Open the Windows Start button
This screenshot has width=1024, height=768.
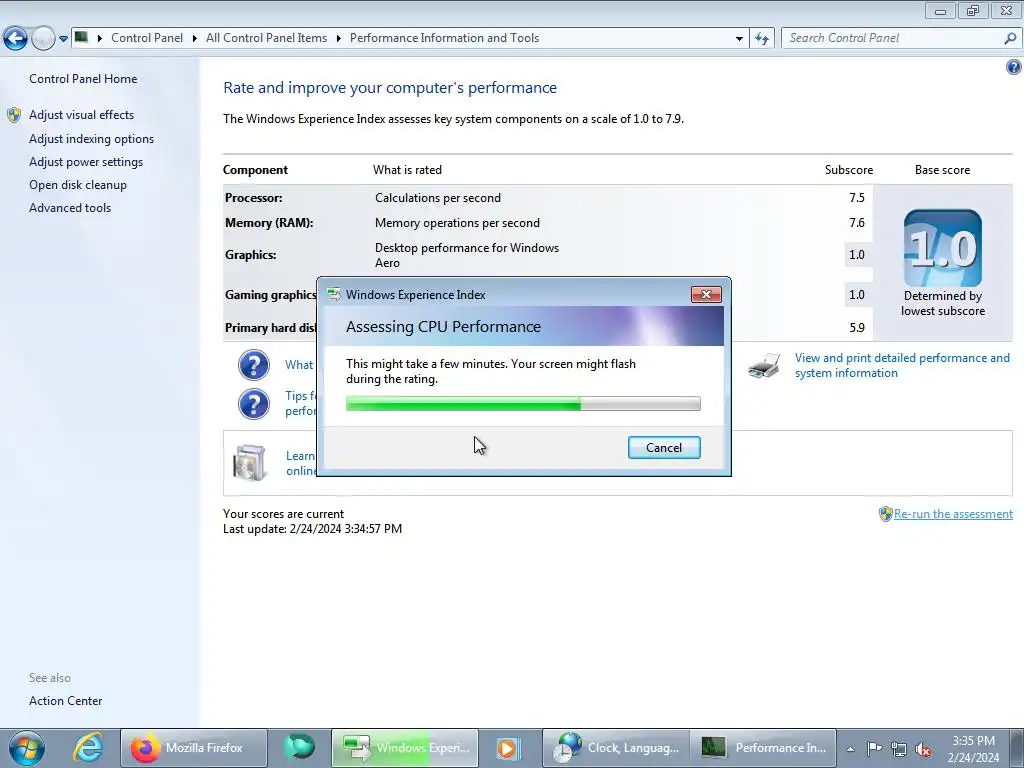click(x=26, y=748)
